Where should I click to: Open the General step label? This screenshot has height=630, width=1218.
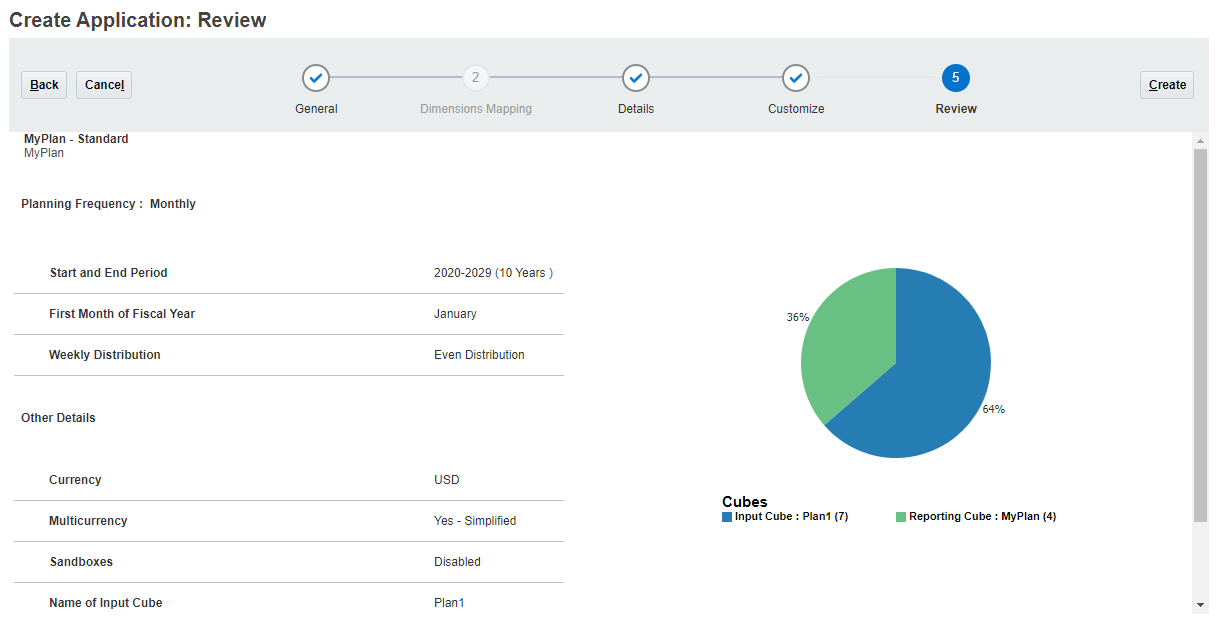316,109
